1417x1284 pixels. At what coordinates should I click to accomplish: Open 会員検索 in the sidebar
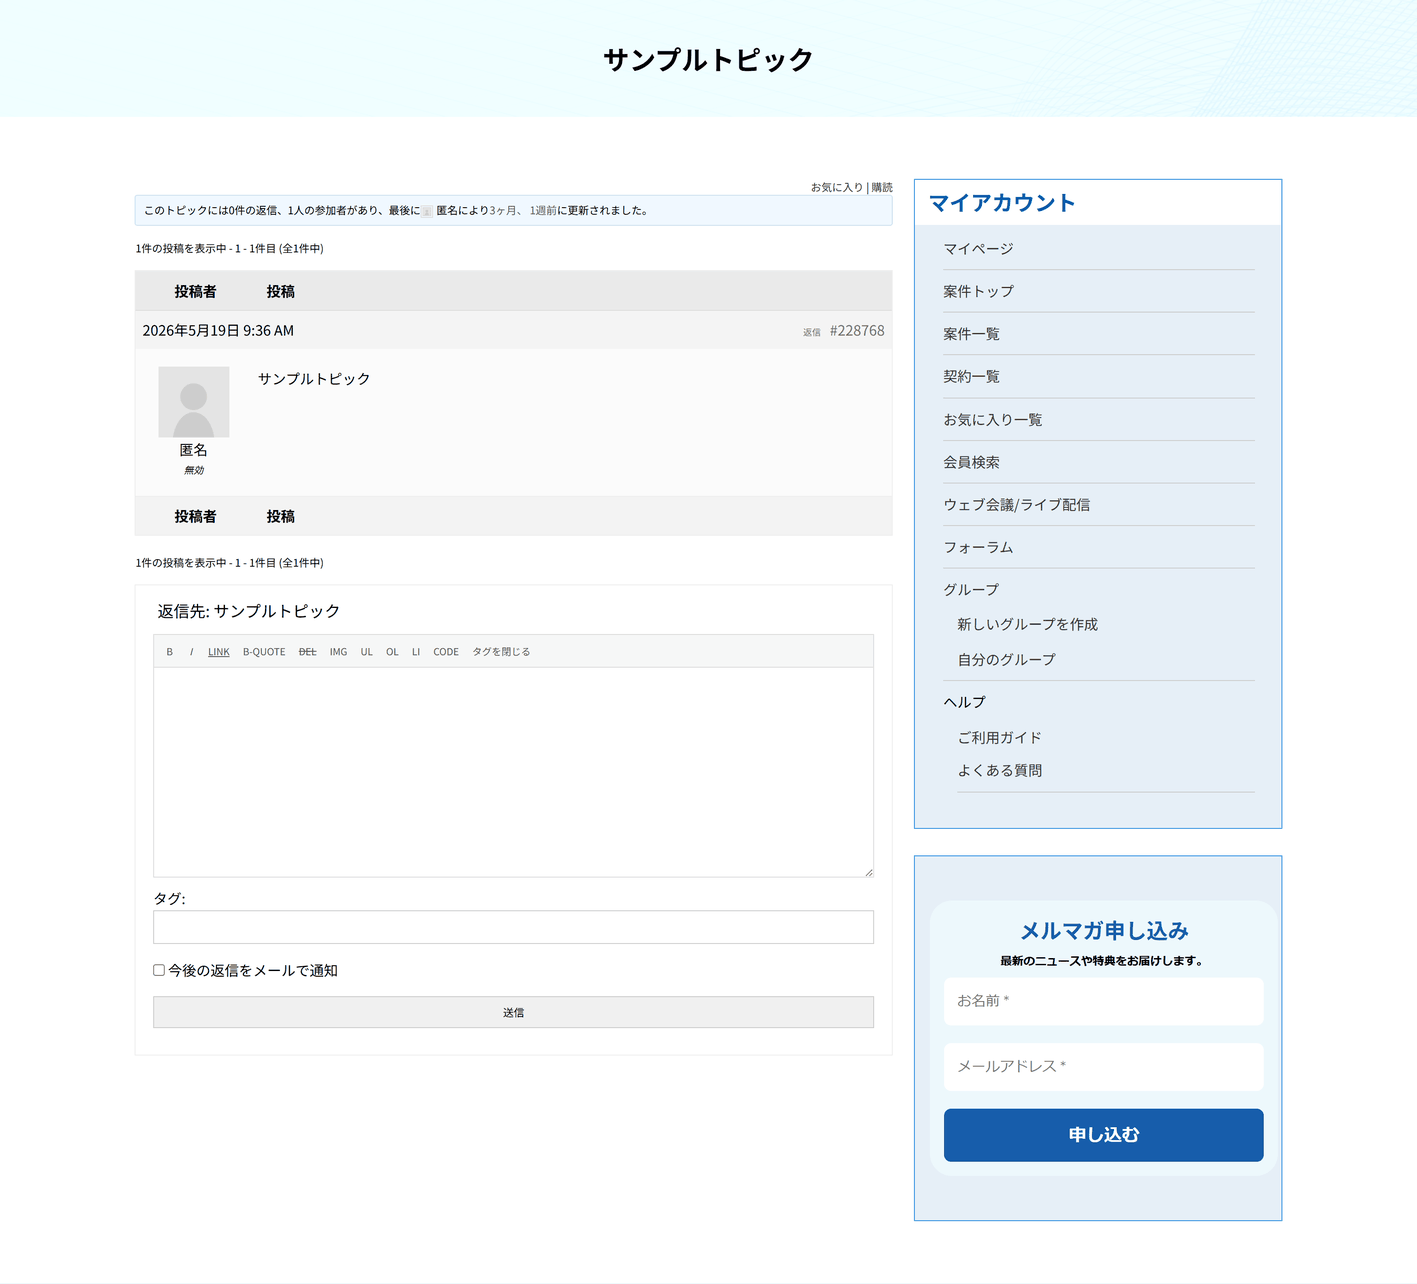971,462
